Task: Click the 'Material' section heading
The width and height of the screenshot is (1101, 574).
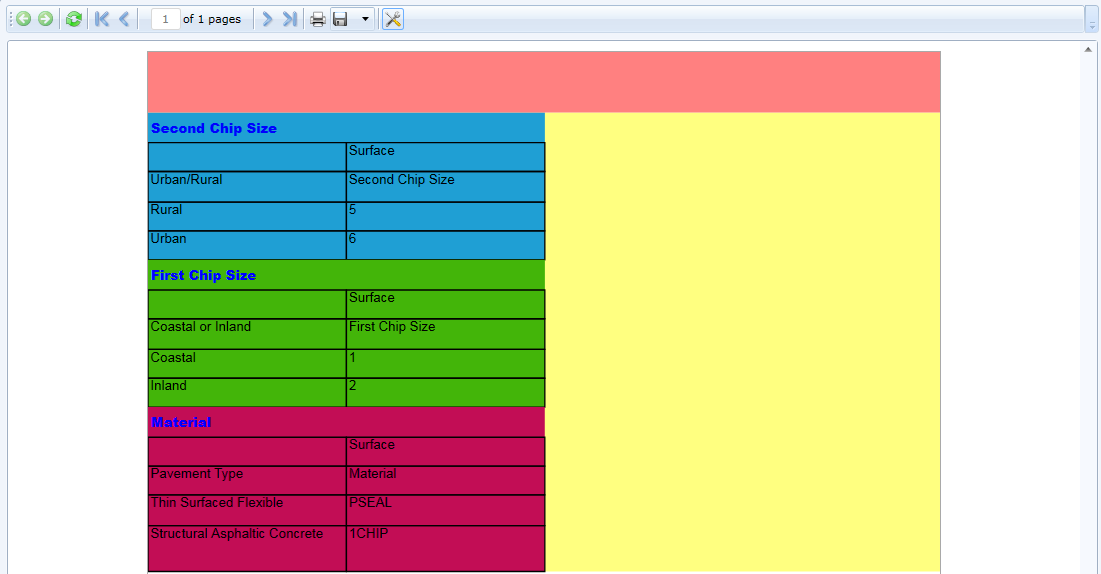Action: point(181,422)
